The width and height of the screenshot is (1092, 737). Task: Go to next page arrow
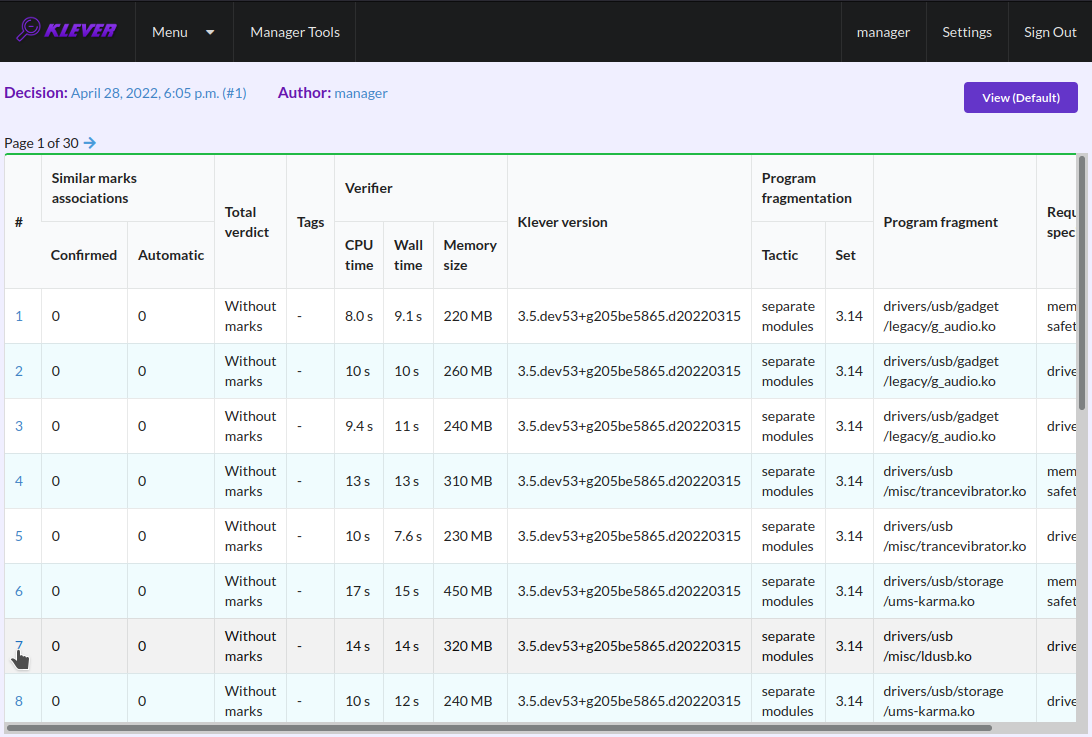[x=90, y=143]
